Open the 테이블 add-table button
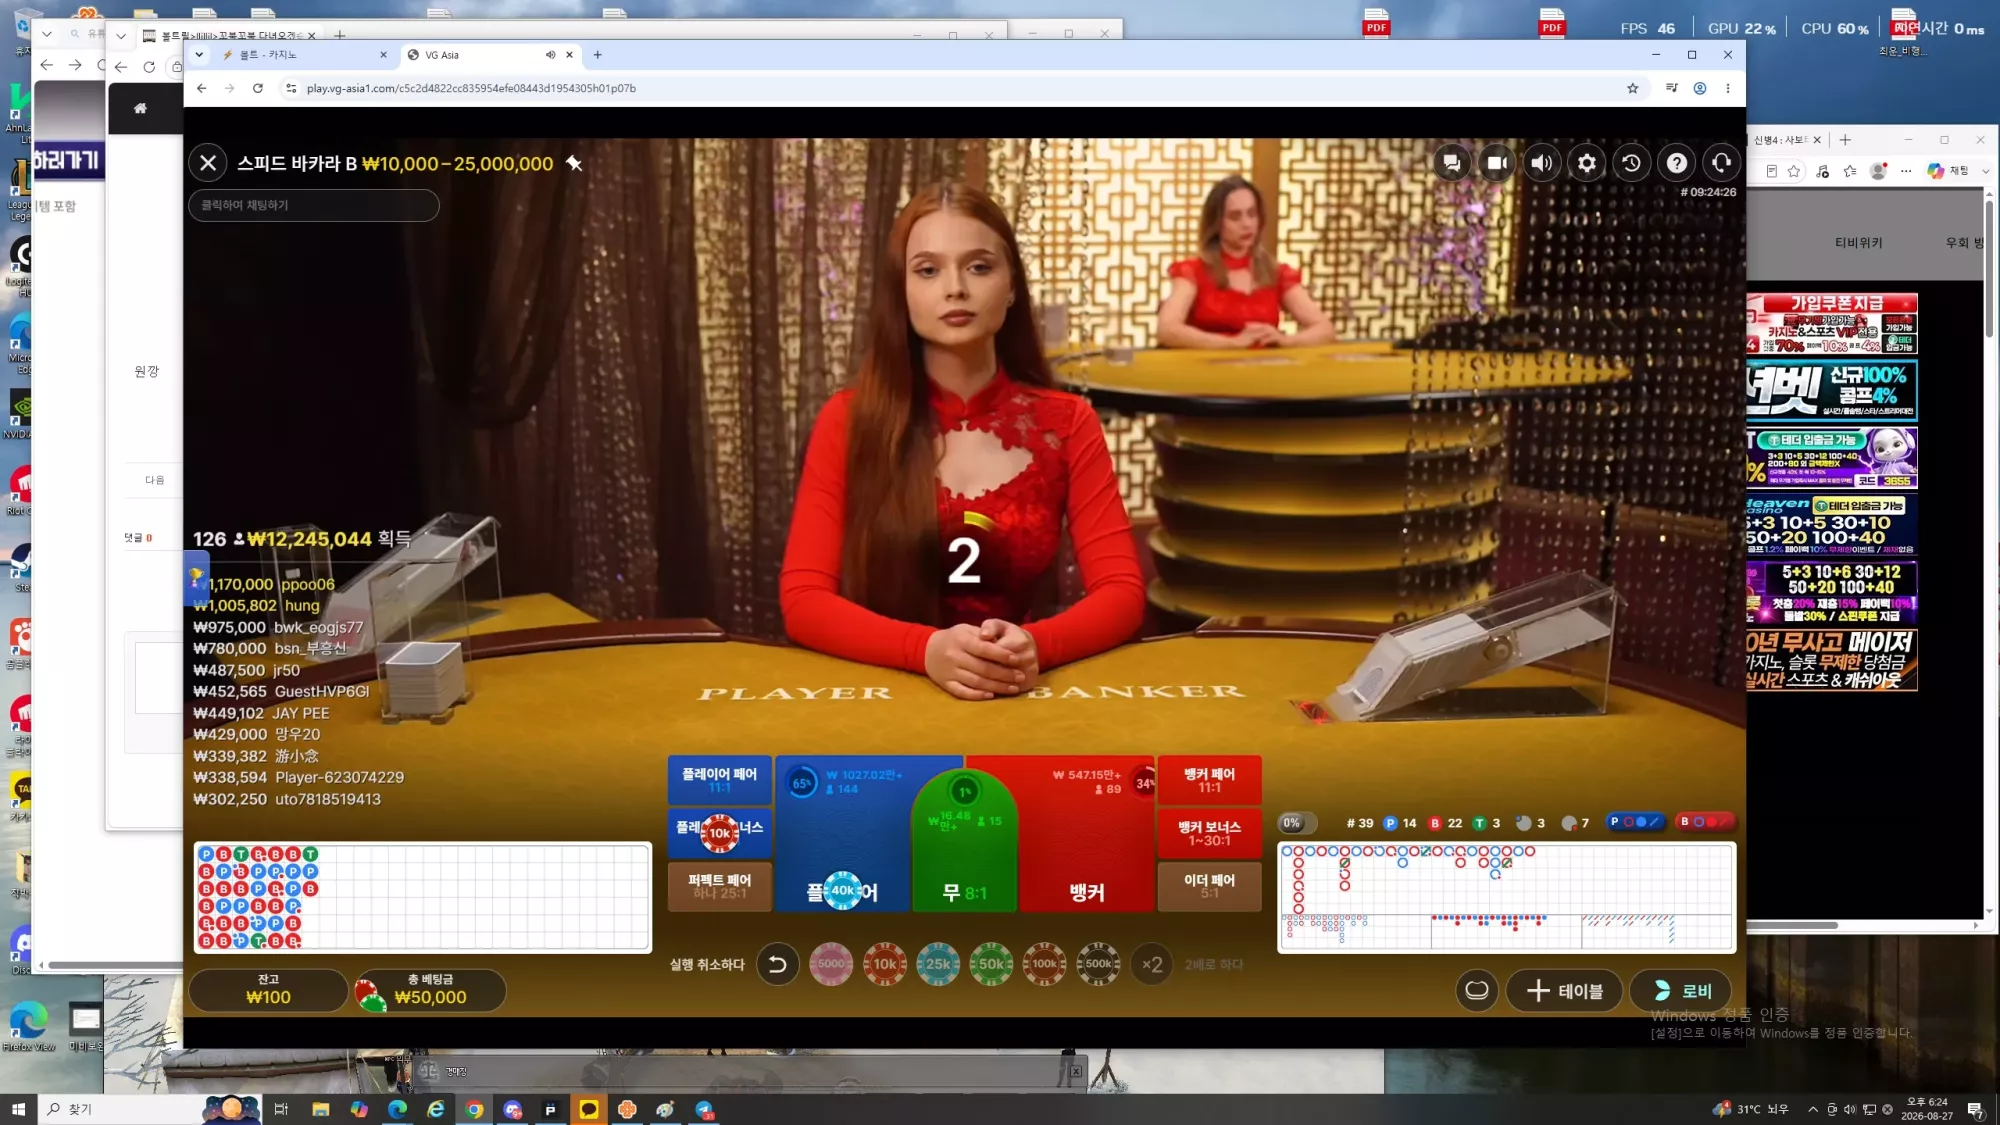The height and width of the screenshot is (1125, 2000). point(1564,991)
